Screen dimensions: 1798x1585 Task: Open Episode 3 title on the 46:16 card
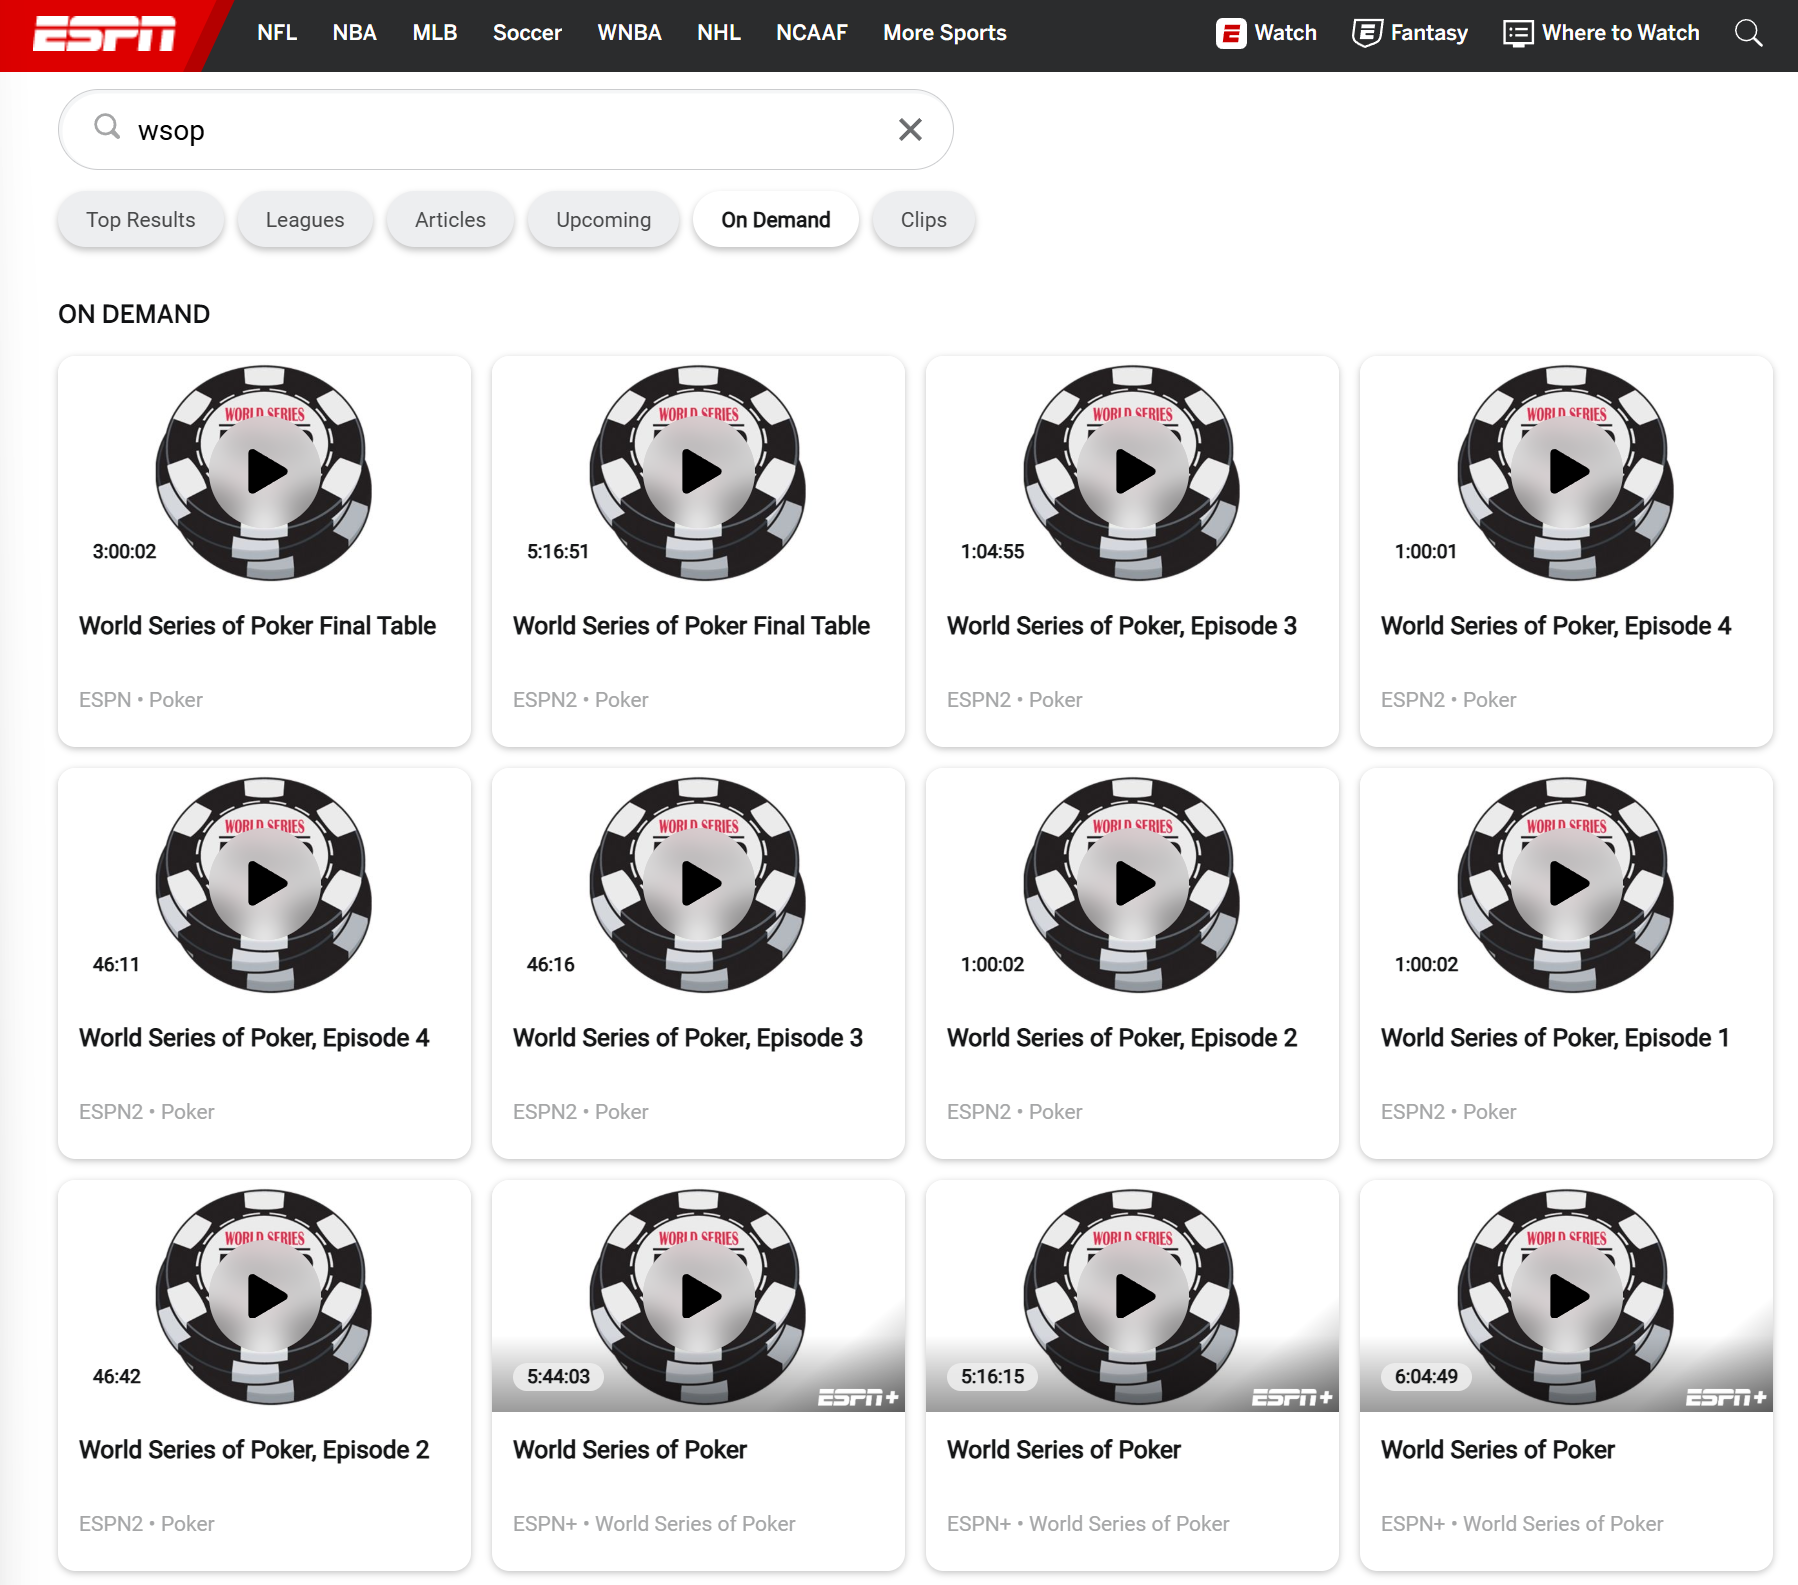[688, 1038]
